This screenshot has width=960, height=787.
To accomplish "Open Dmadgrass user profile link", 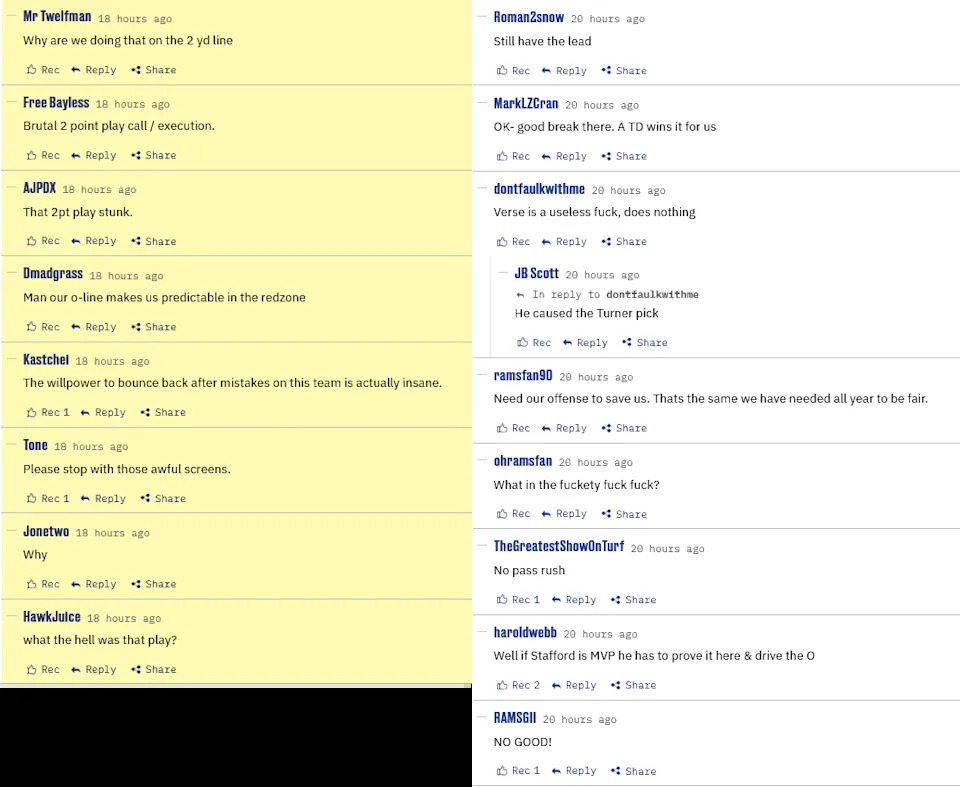I will pos(53,274).
